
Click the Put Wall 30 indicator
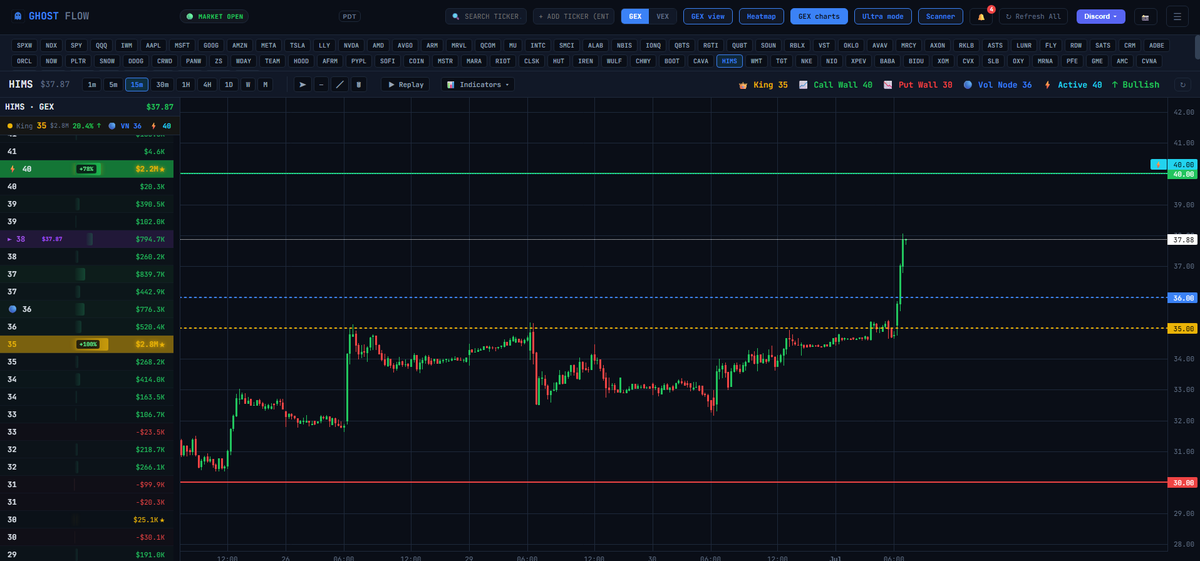click(x=917, y=85)
